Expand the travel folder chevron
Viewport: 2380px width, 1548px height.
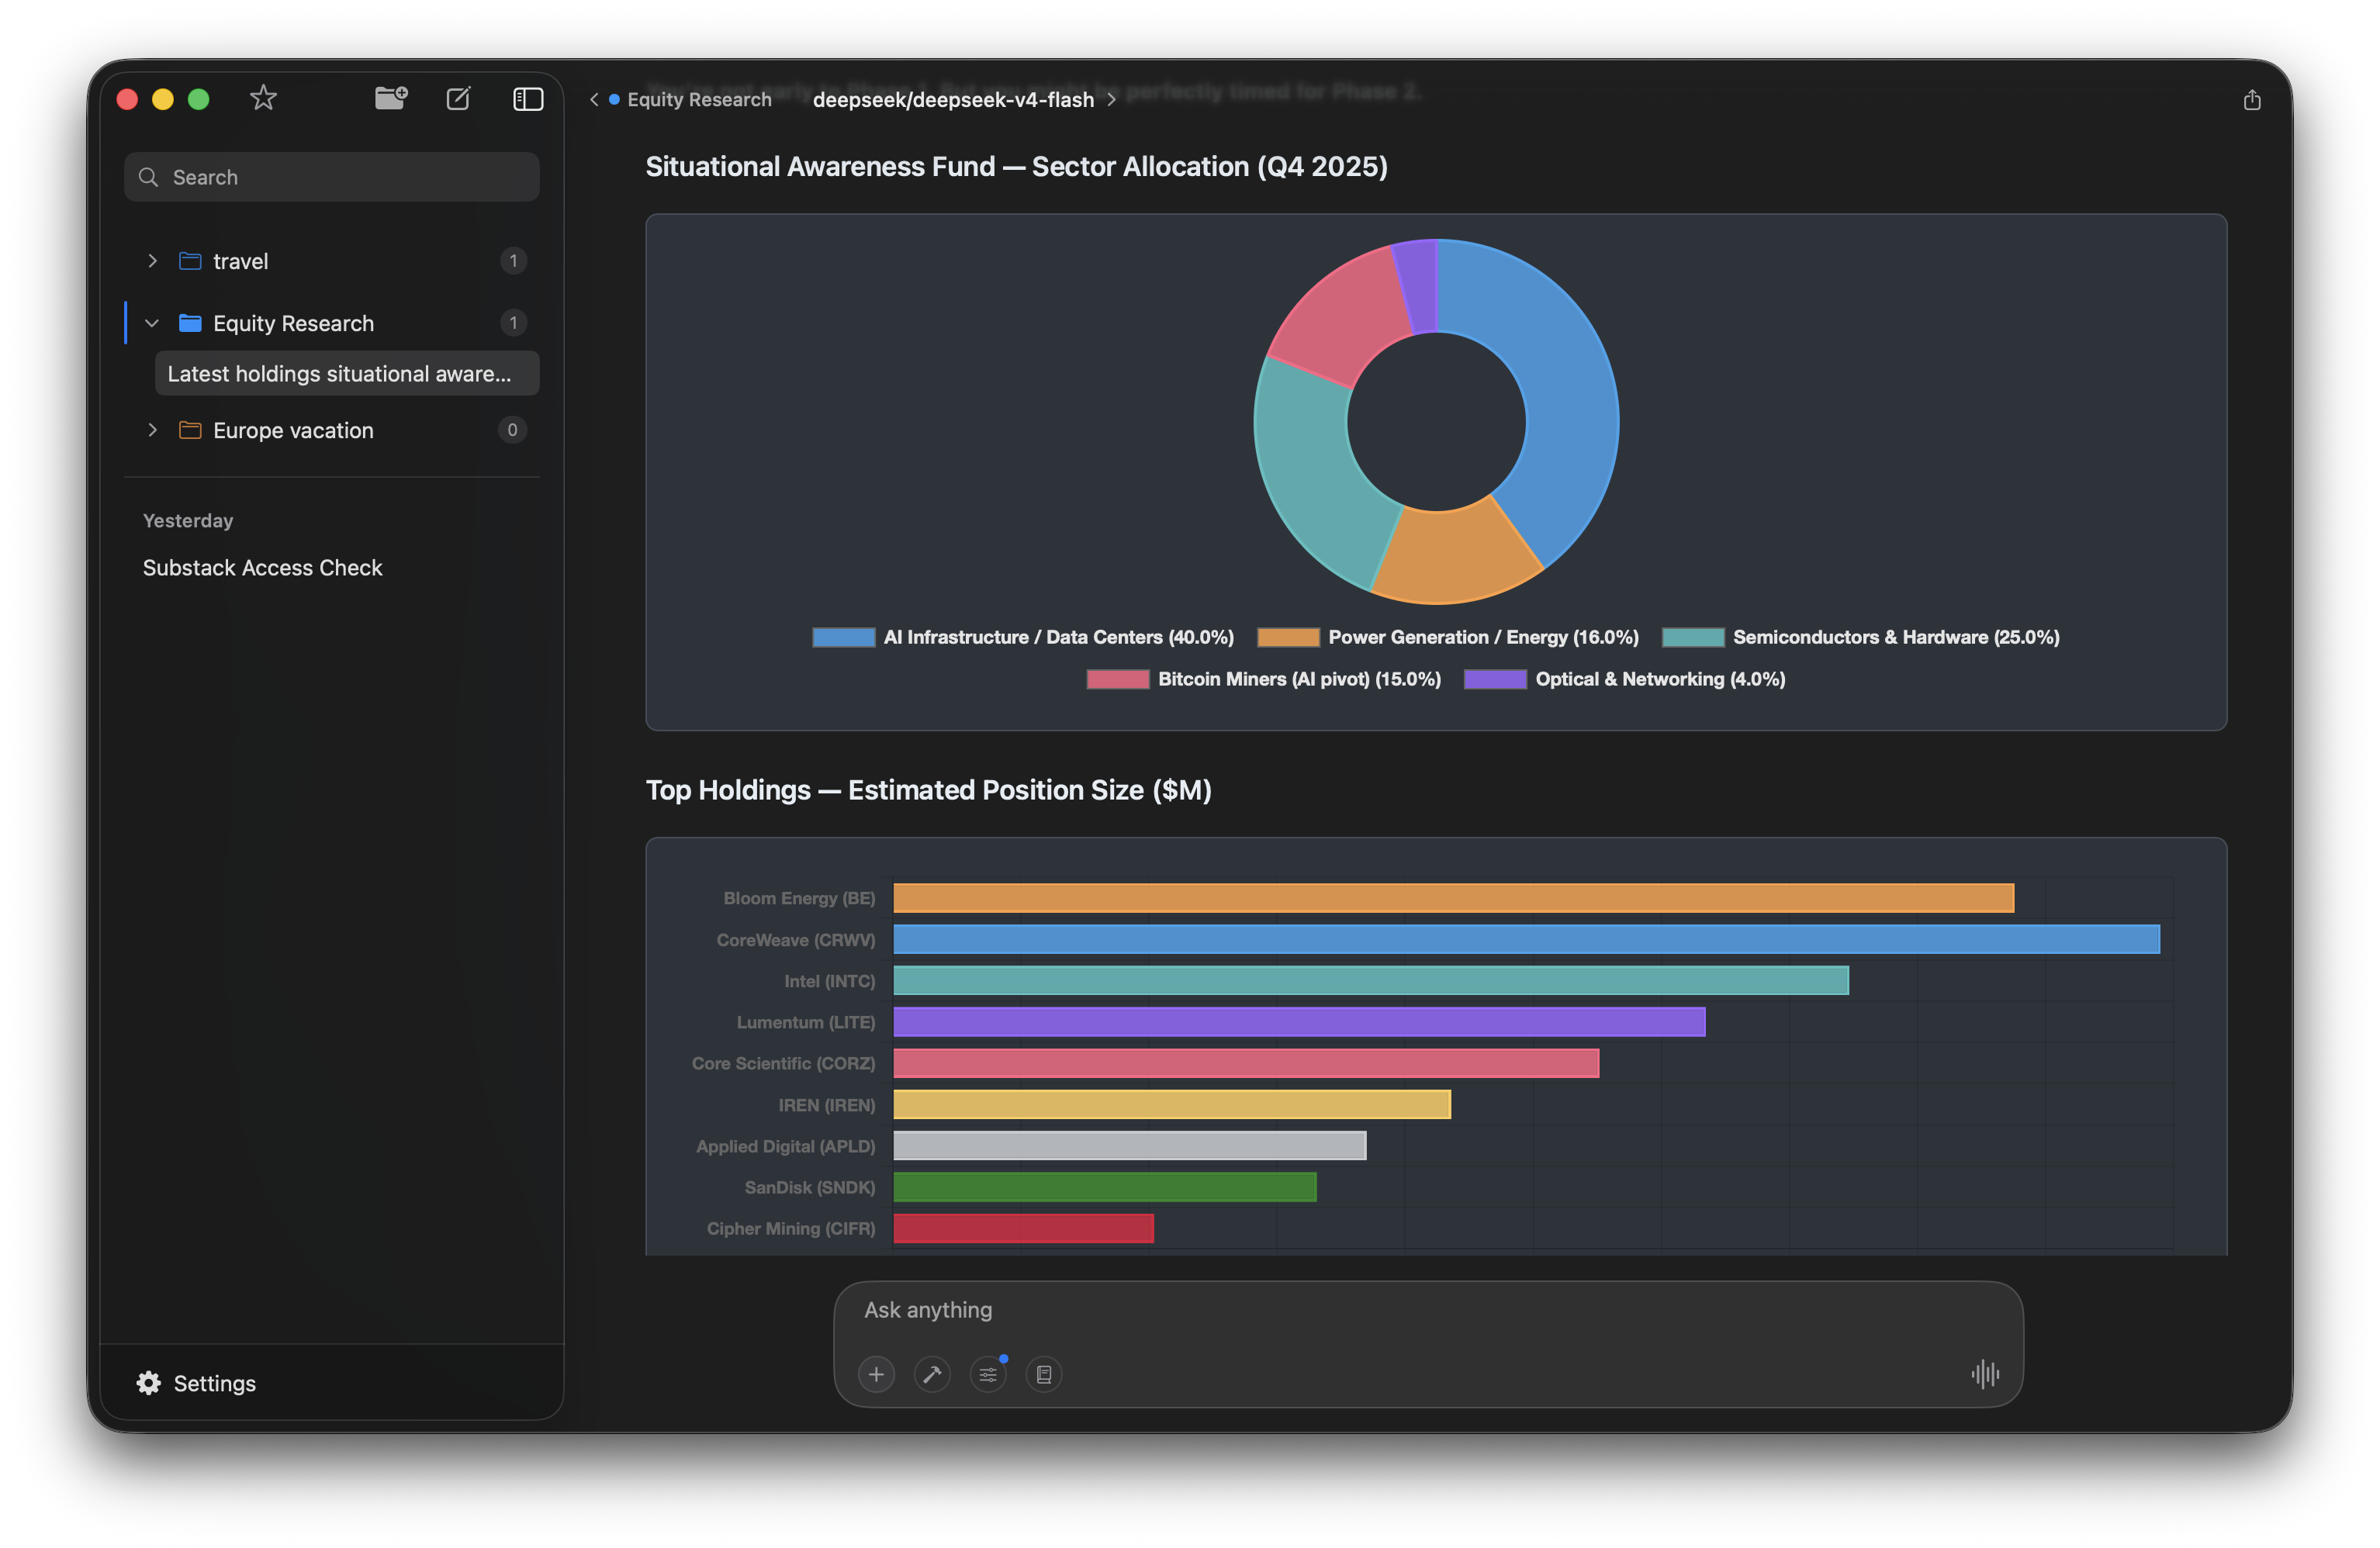pyautogui.click(x=152, y=261)
